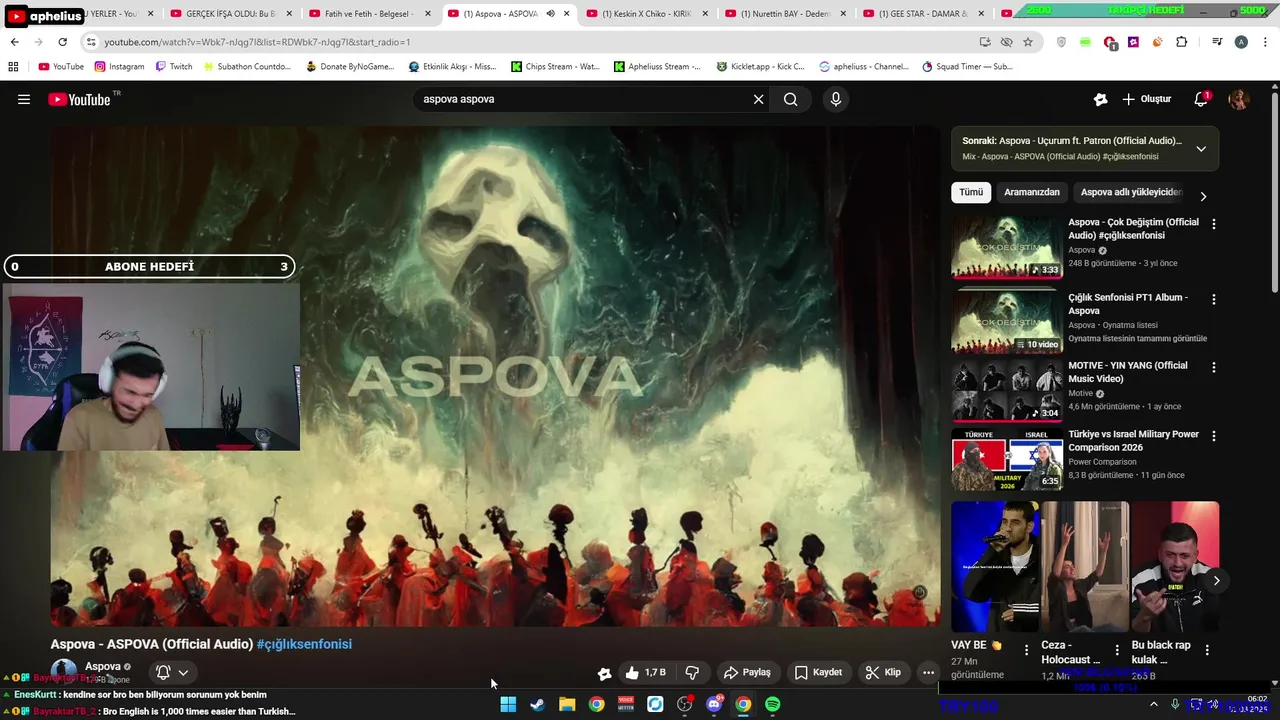Open options for Çok Değiştim video

tap(1214, 224)
